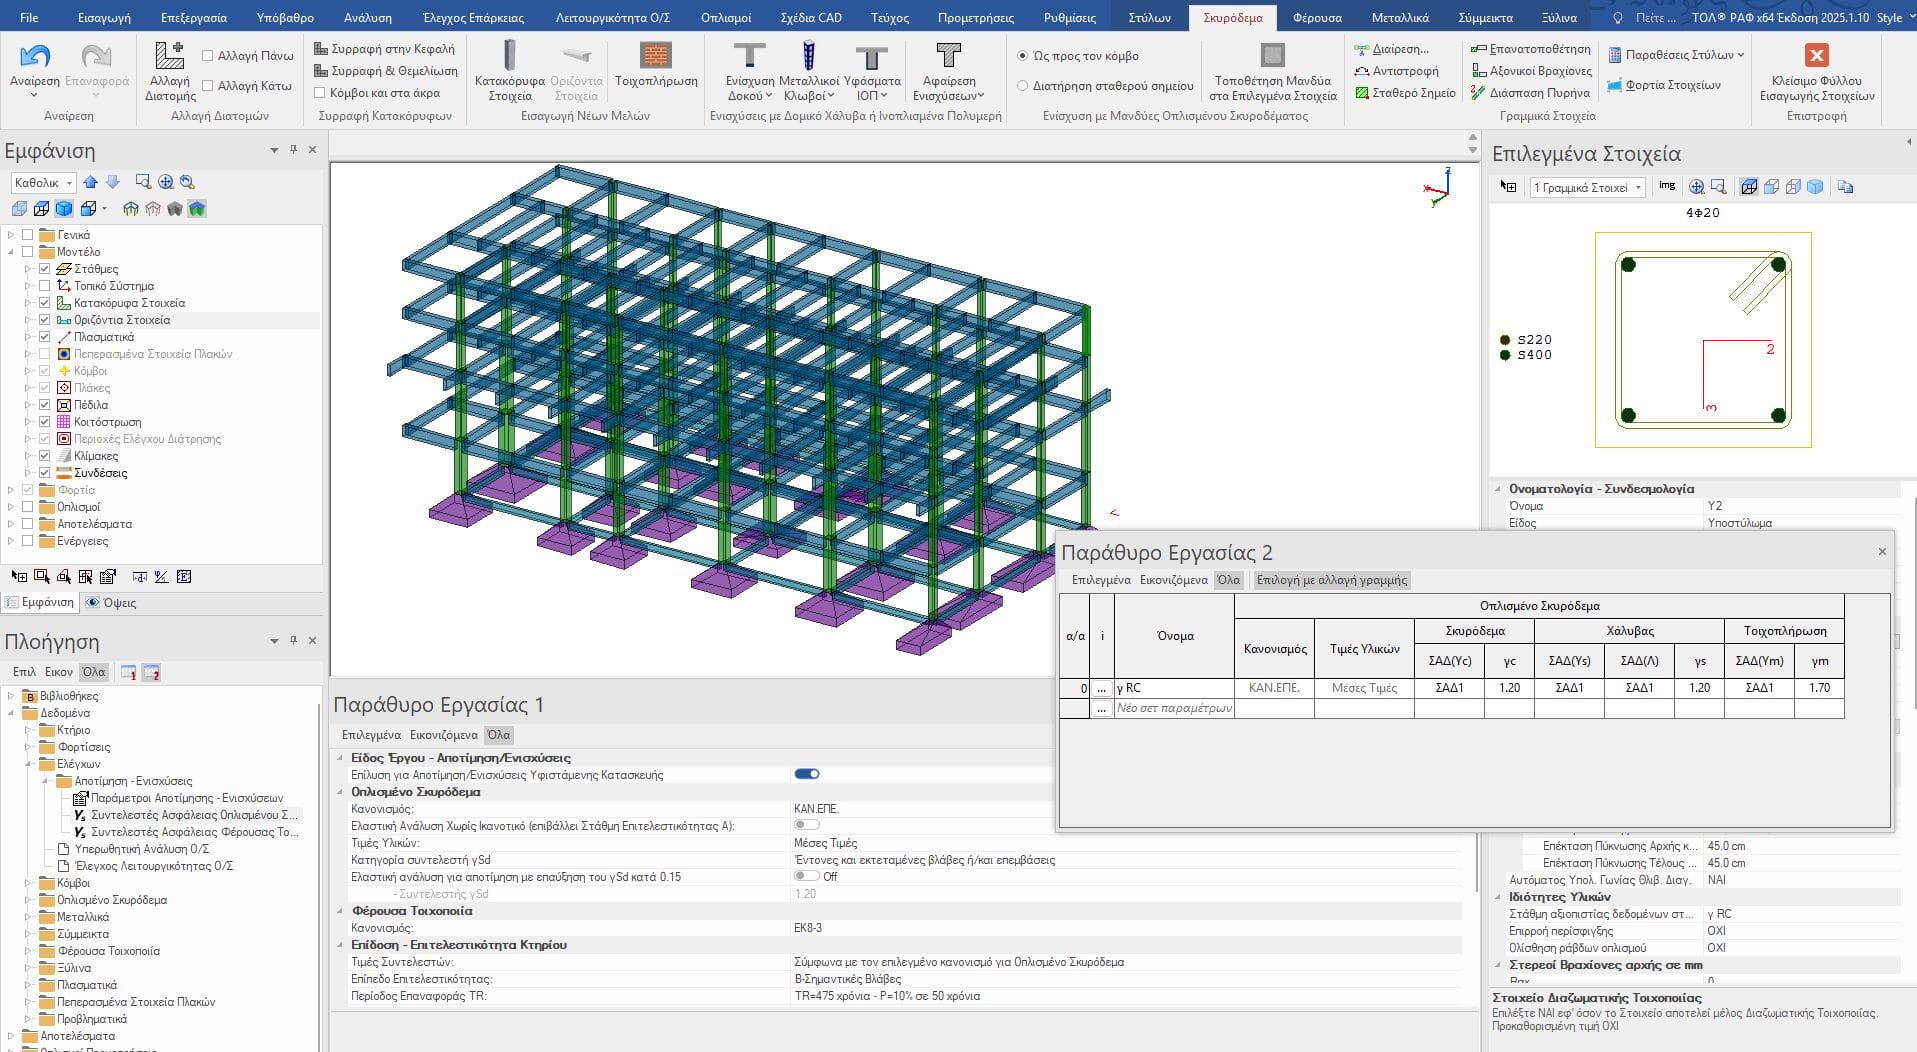Switch to the Μεταλλικά ribbon tab
The height and width of the screenshot is (1052, 1917).
coord(1399,17)
